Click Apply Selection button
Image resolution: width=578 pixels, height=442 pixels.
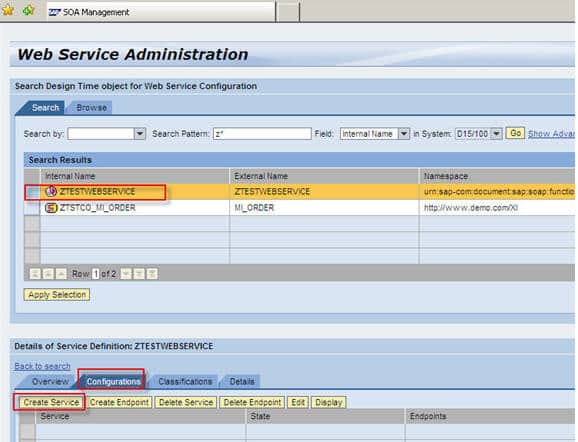click(57, 295)
